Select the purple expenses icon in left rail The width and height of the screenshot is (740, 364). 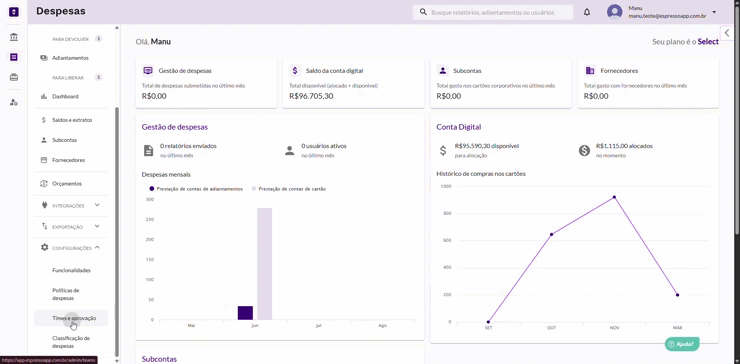tap(14, 57)
